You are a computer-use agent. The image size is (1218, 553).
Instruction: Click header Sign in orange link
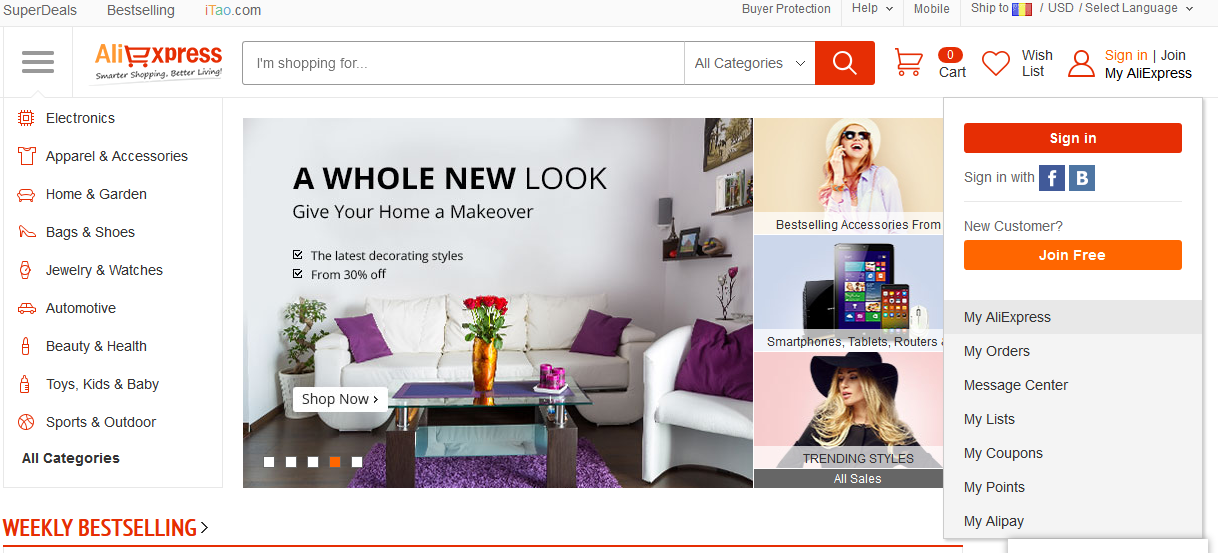[x=1126, y=55]
